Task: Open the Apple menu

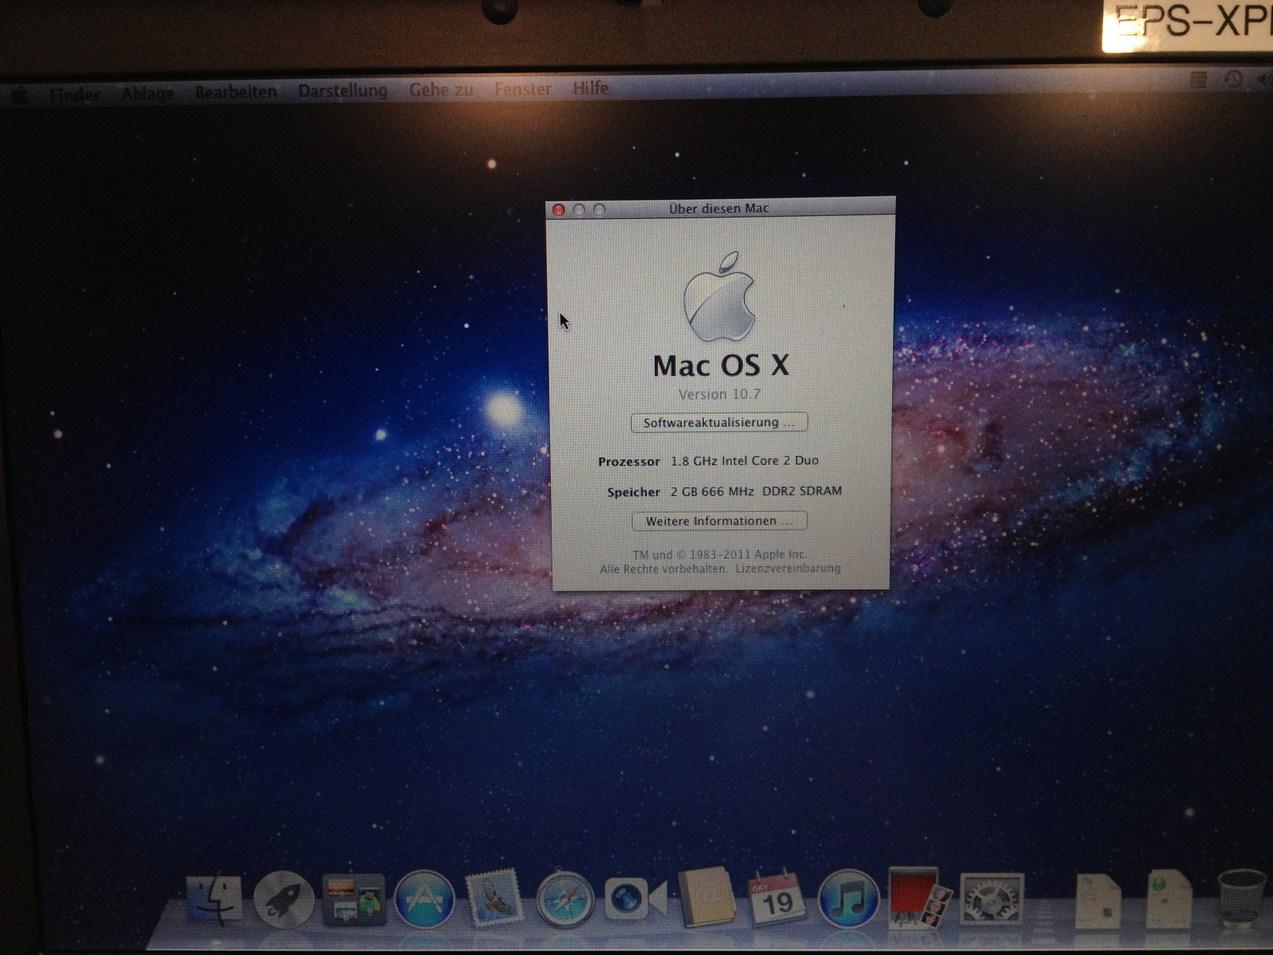Action: pos(19,96)
